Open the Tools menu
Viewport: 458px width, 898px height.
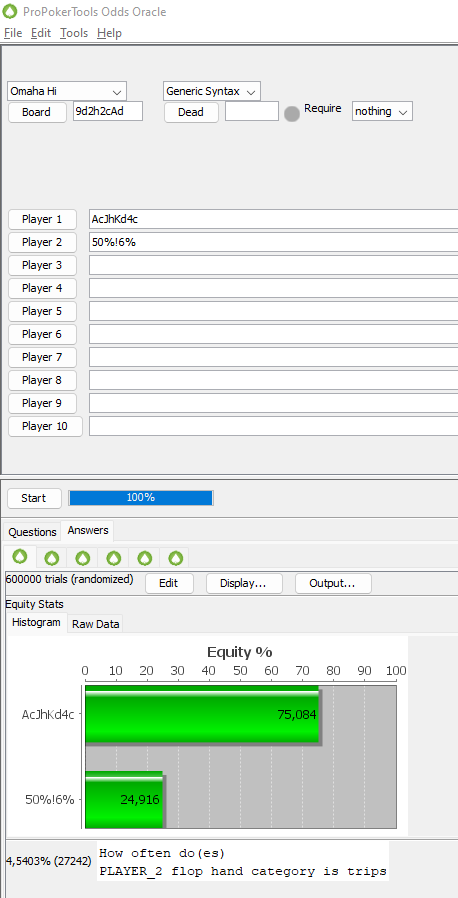[74, 33]
